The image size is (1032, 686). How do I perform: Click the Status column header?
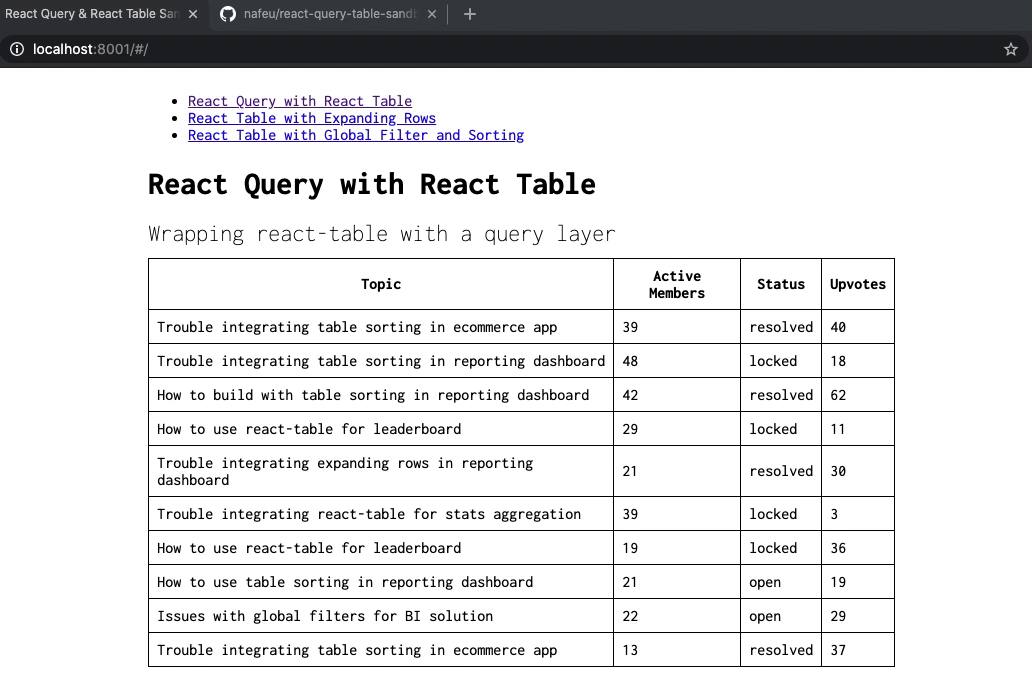pyautogui.click(x=781, y=284)
